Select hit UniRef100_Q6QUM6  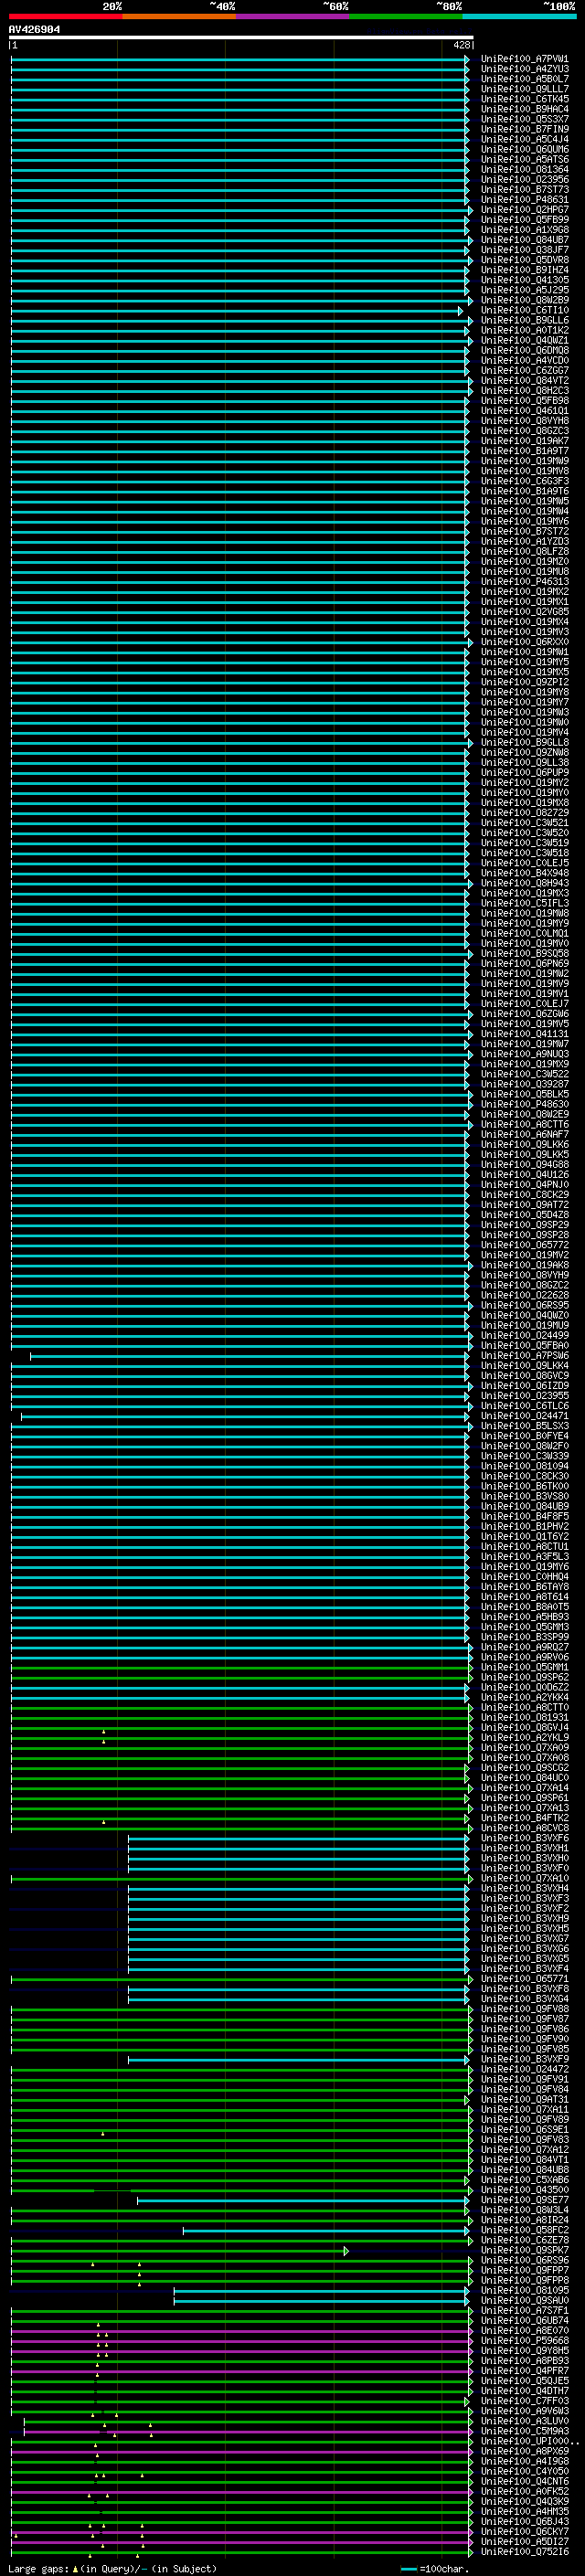click(525, 149)
